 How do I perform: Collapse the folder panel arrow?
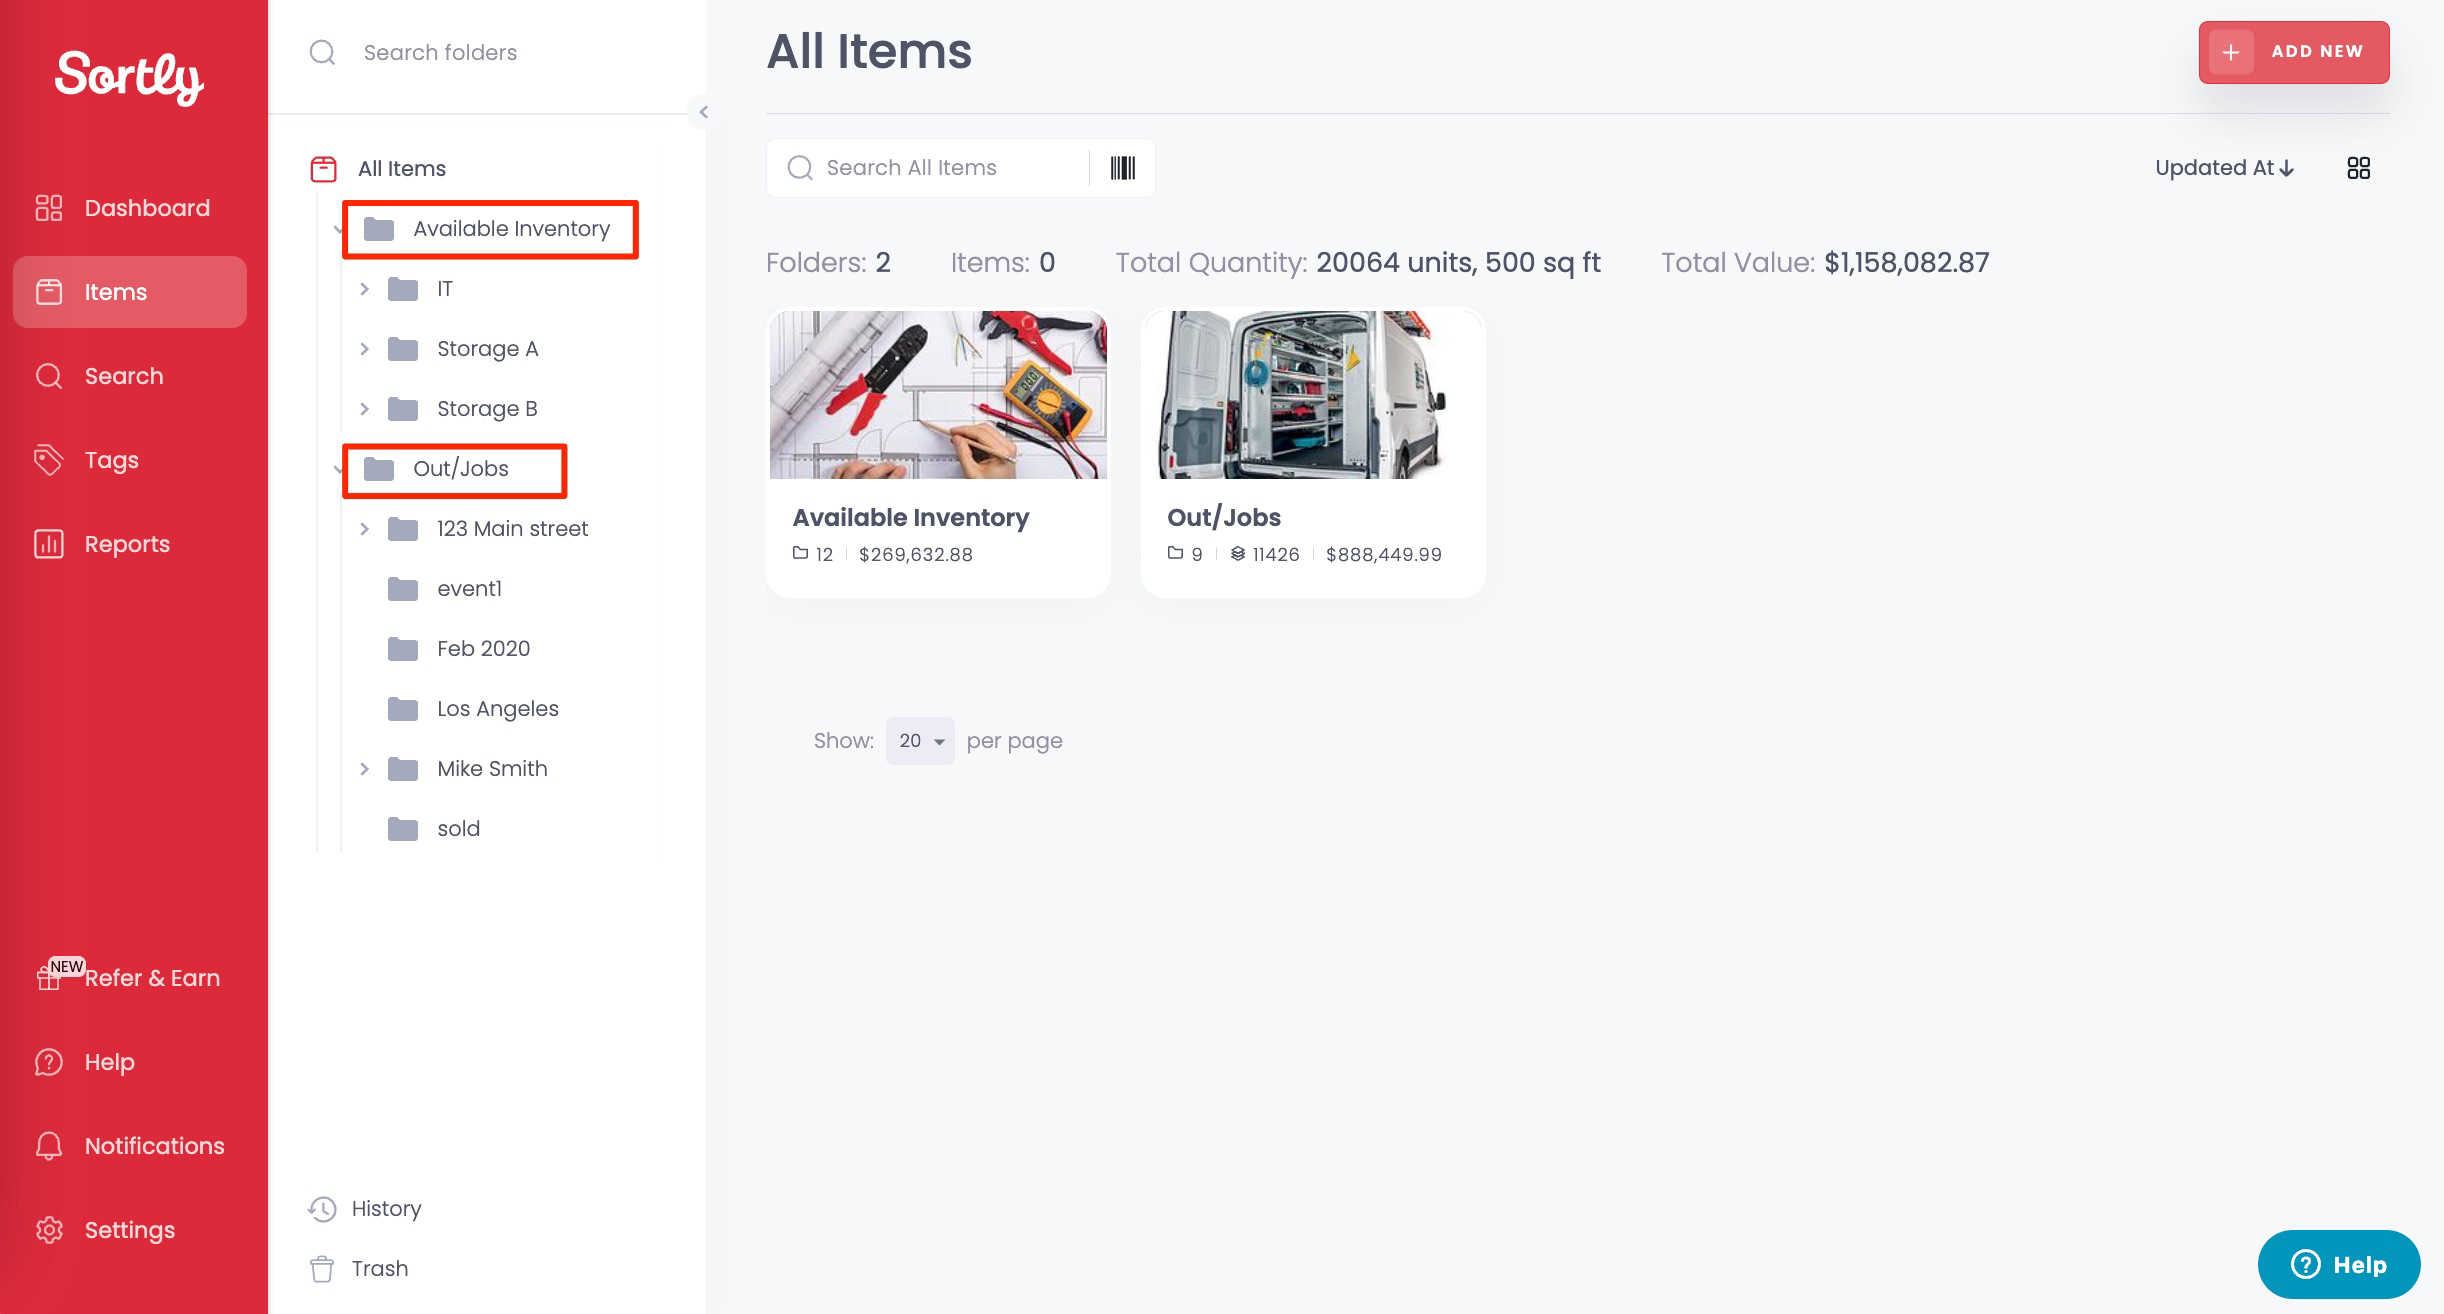pyautogui.click(x=703, y=112)
